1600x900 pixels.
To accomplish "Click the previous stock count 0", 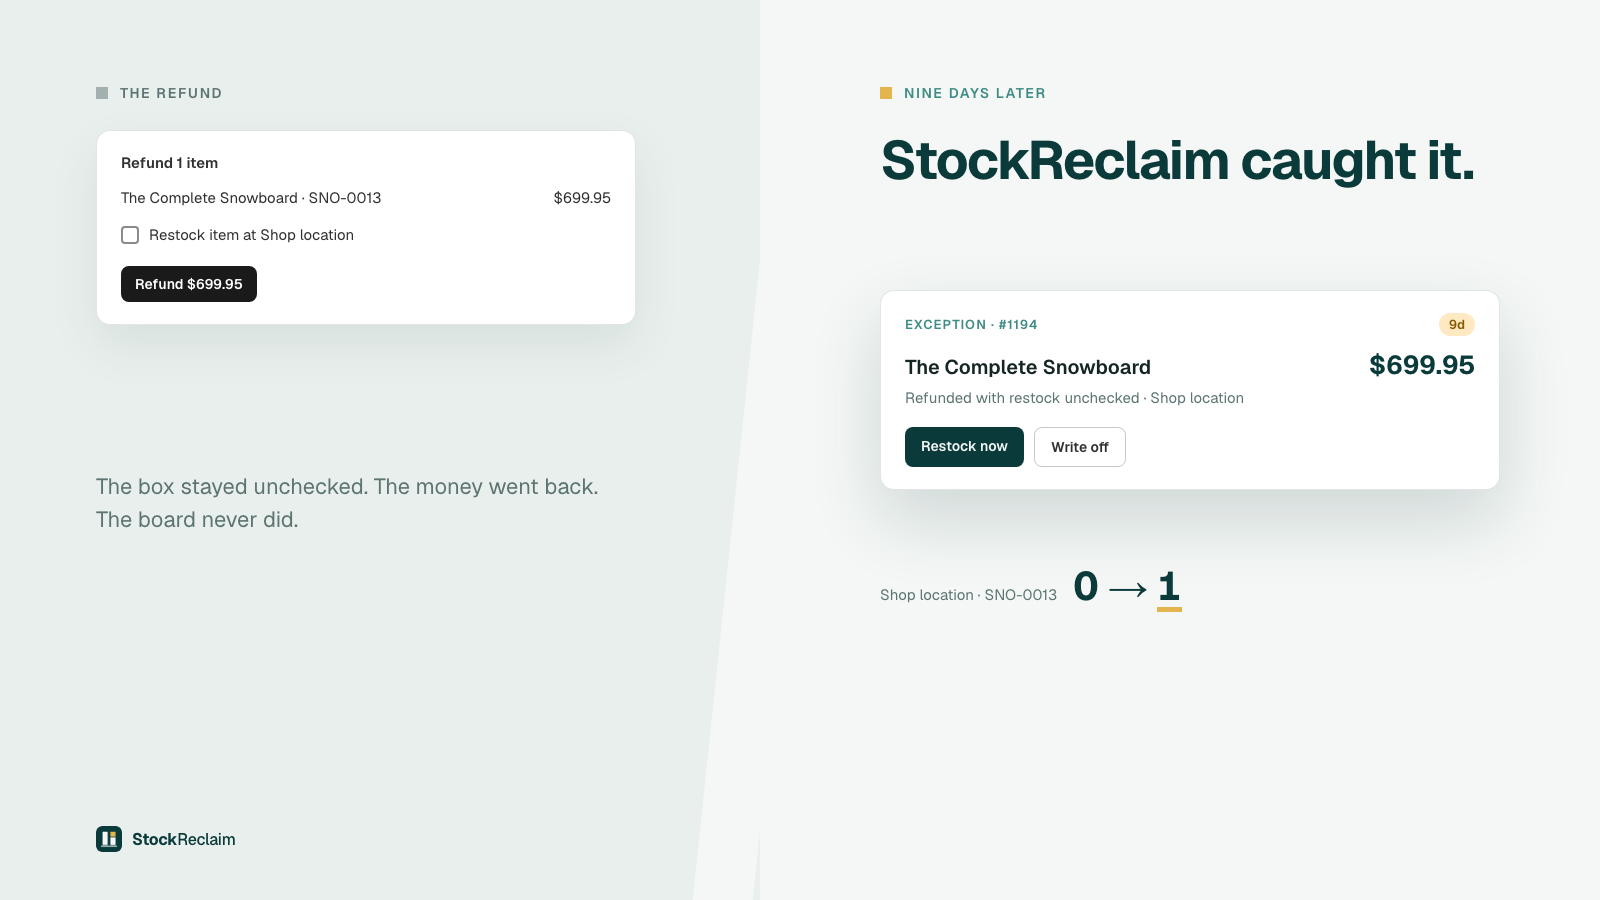I will (1086, 586).
